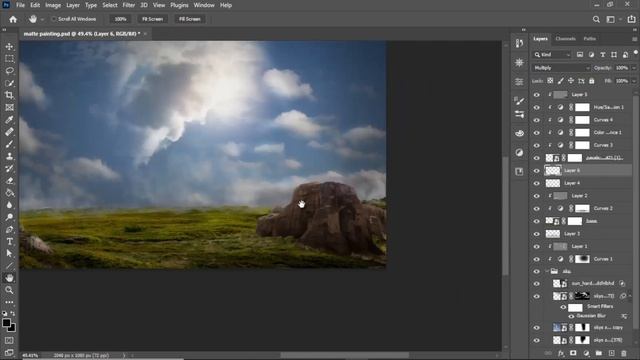Select the Zoom tool in toolbar
Viewport: 640px width, 360px height.
(9, 290)
